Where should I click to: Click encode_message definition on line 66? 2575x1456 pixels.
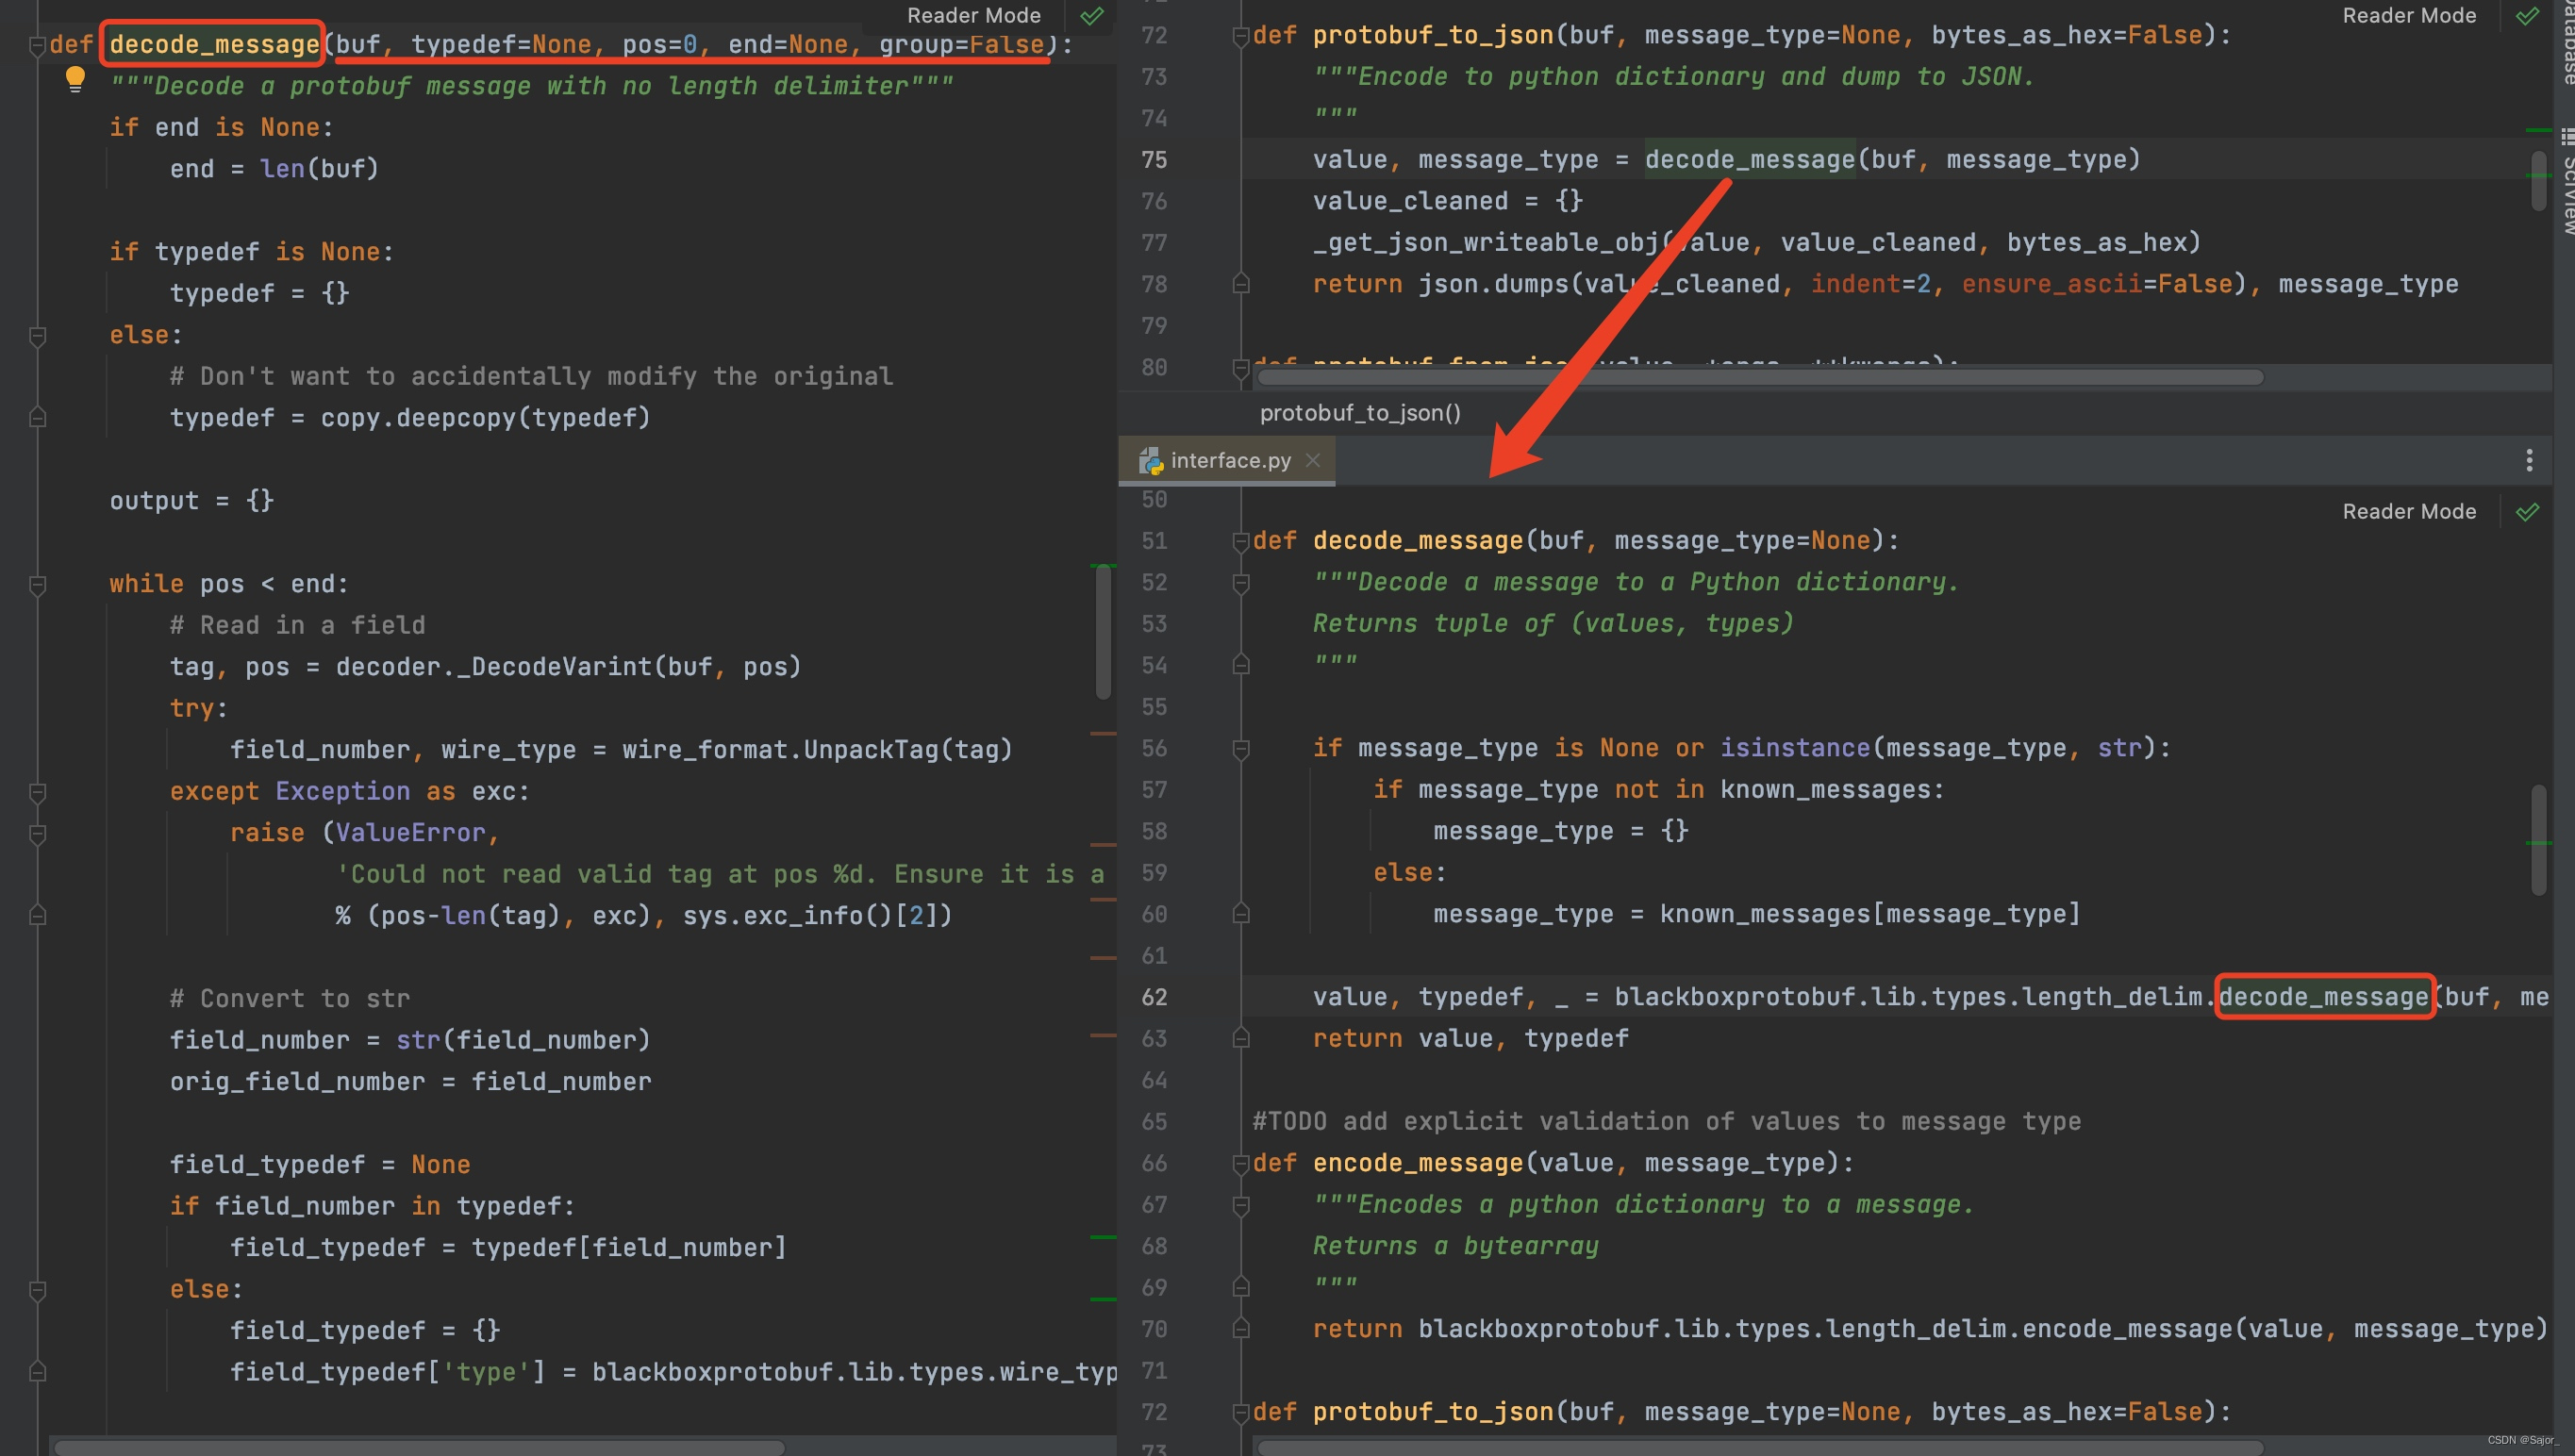pos(1418,1163)
